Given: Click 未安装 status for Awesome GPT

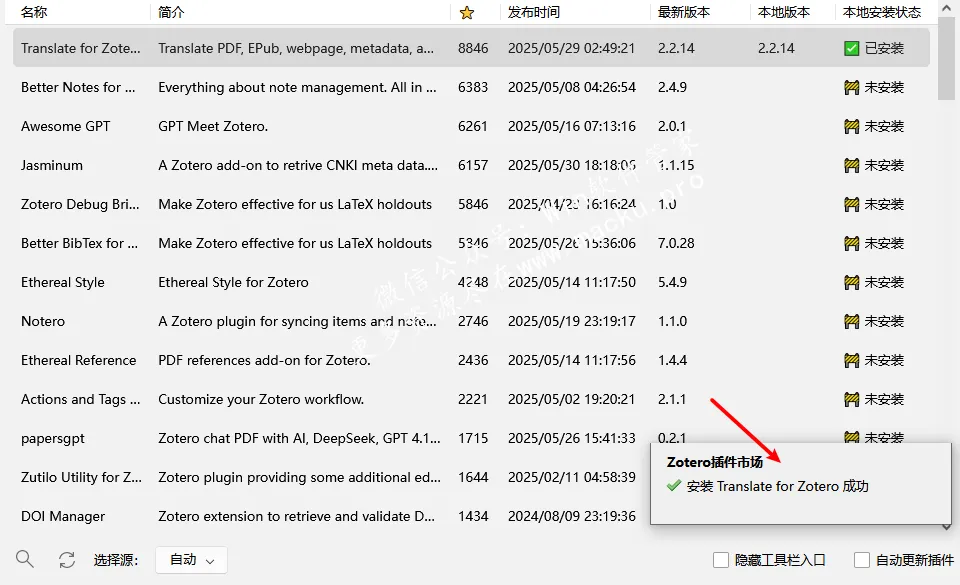Looking at the screenshot, I should [x=884, y=127].
